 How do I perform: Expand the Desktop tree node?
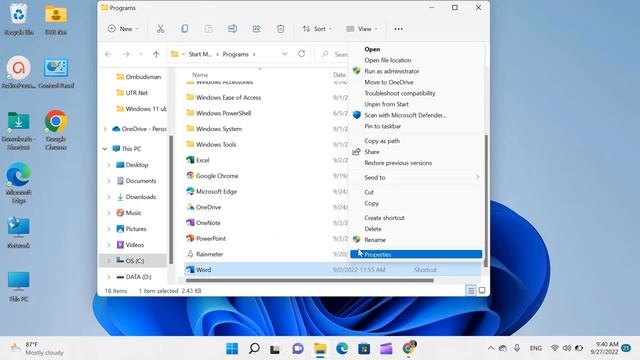click(x=109, y=165)
